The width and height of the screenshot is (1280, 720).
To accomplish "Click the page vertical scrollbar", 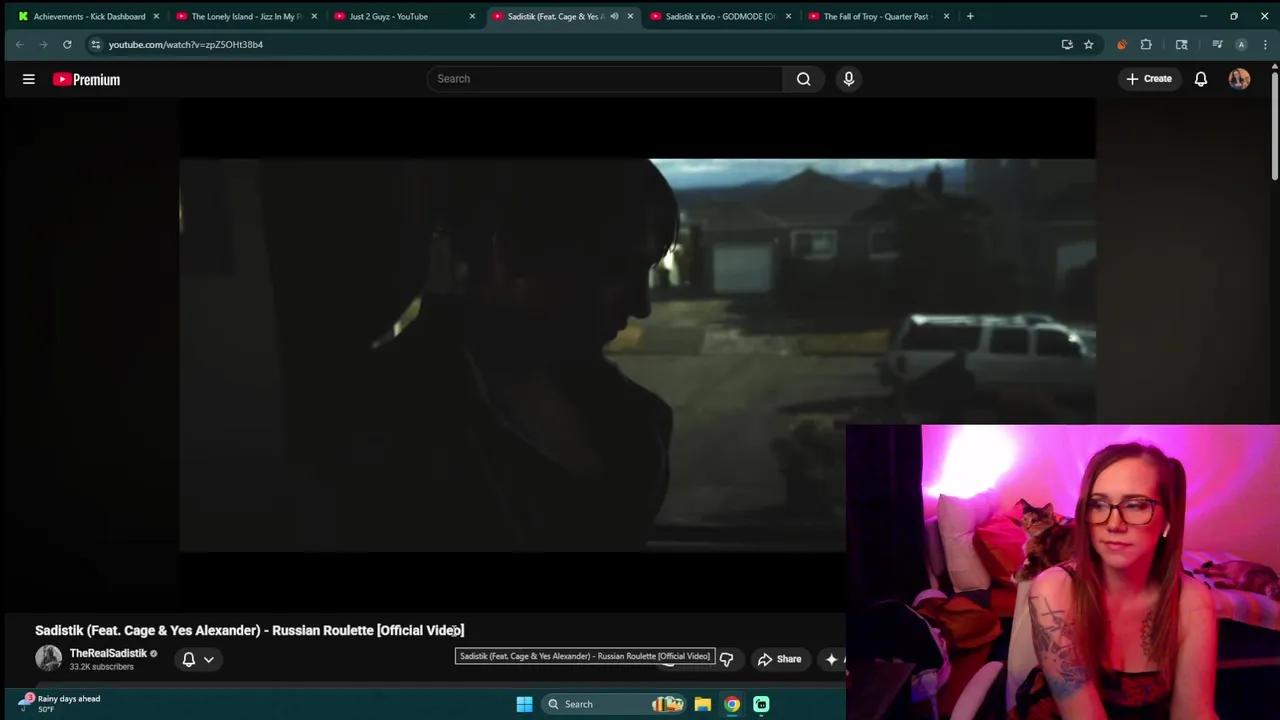I will tap(1275, 124).
